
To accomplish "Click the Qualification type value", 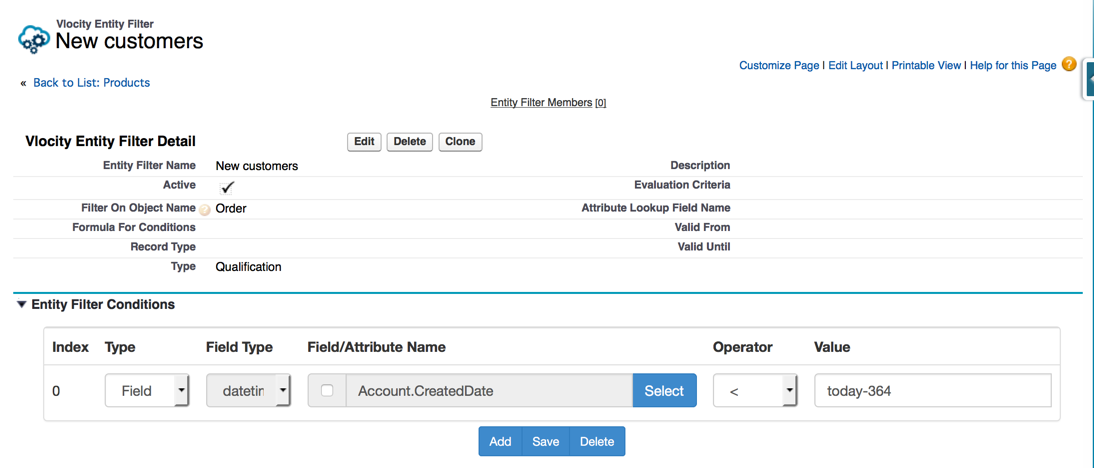I will (248, 266).
